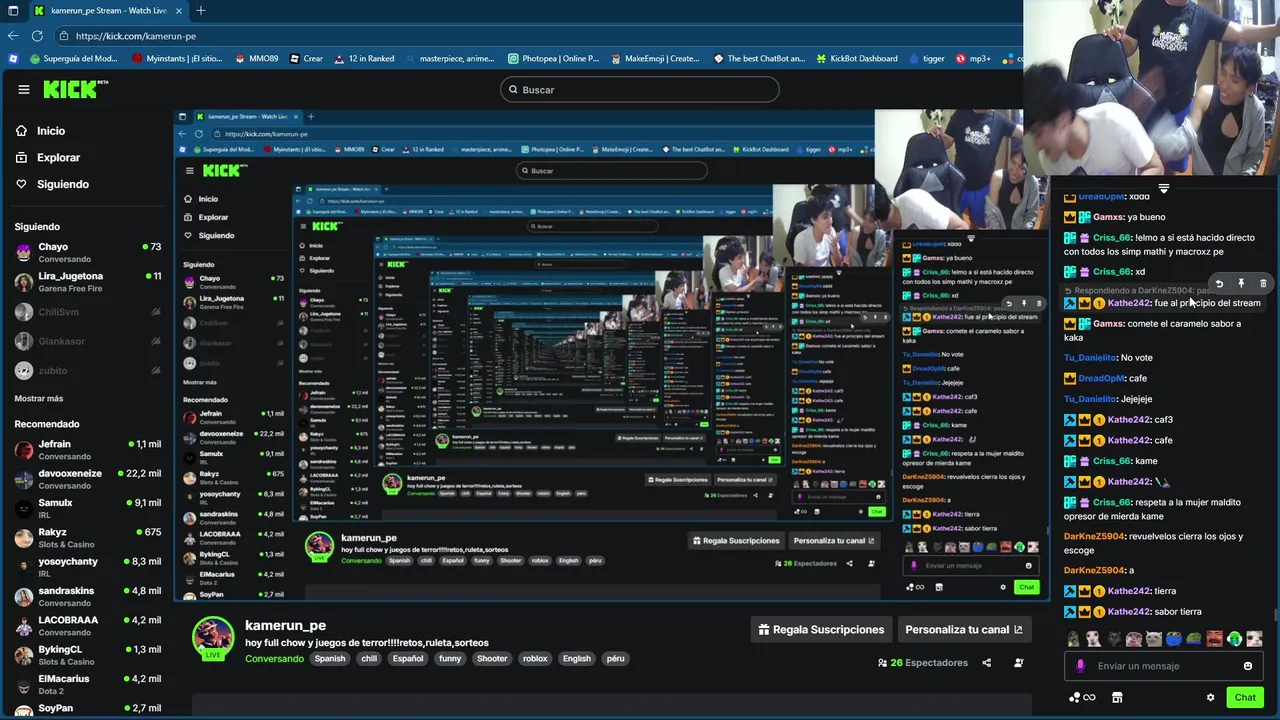Click Personaliza tu canal button
1280x720 pixels.
[964, 630]
